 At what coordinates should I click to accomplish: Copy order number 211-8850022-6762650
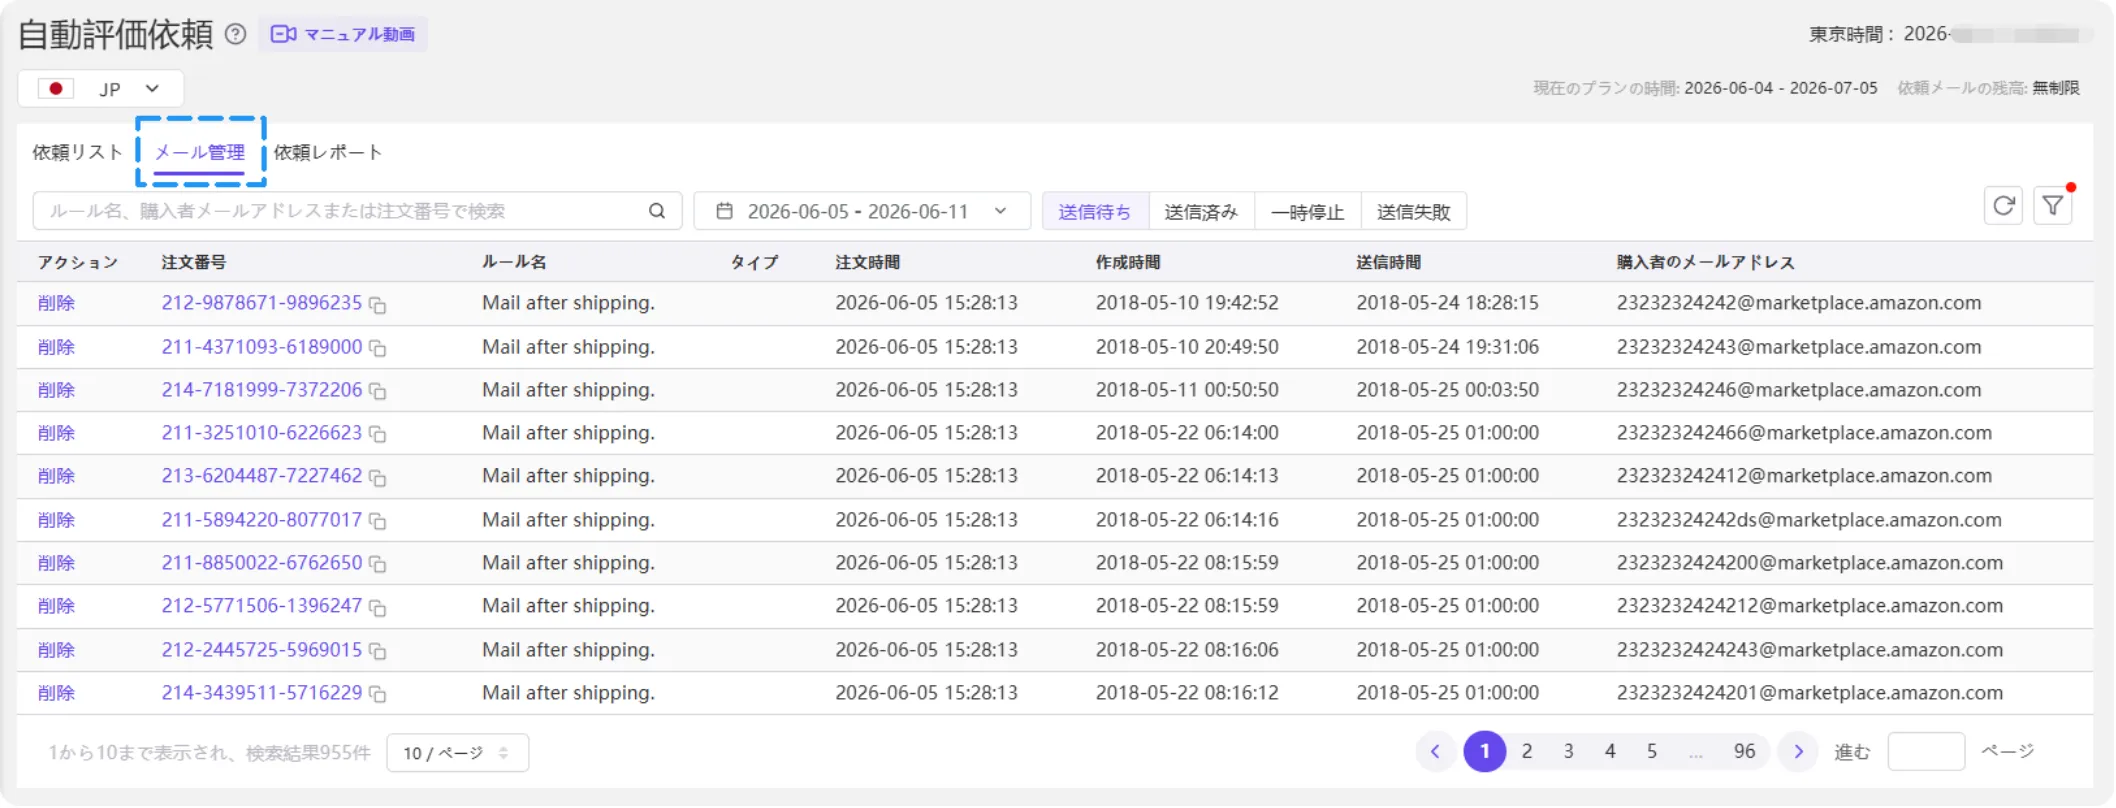378,564
